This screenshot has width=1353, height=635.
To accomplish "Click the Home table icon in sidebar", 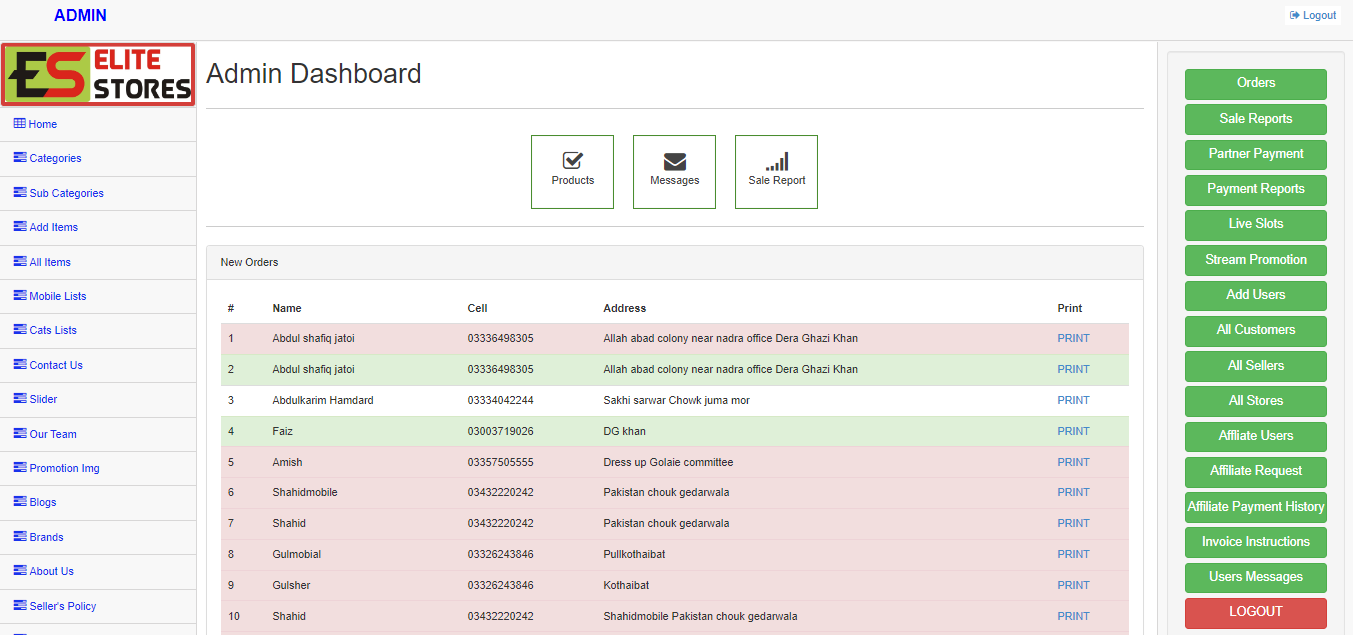I will pos(19,123).
